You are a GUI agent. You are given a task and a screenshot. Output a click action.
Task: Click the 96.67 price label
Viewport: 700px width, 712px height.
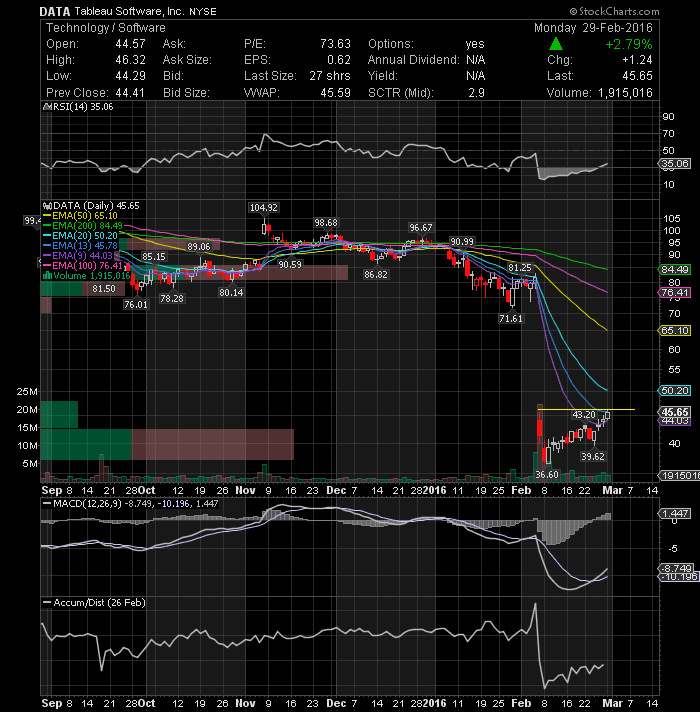point(420,227)
